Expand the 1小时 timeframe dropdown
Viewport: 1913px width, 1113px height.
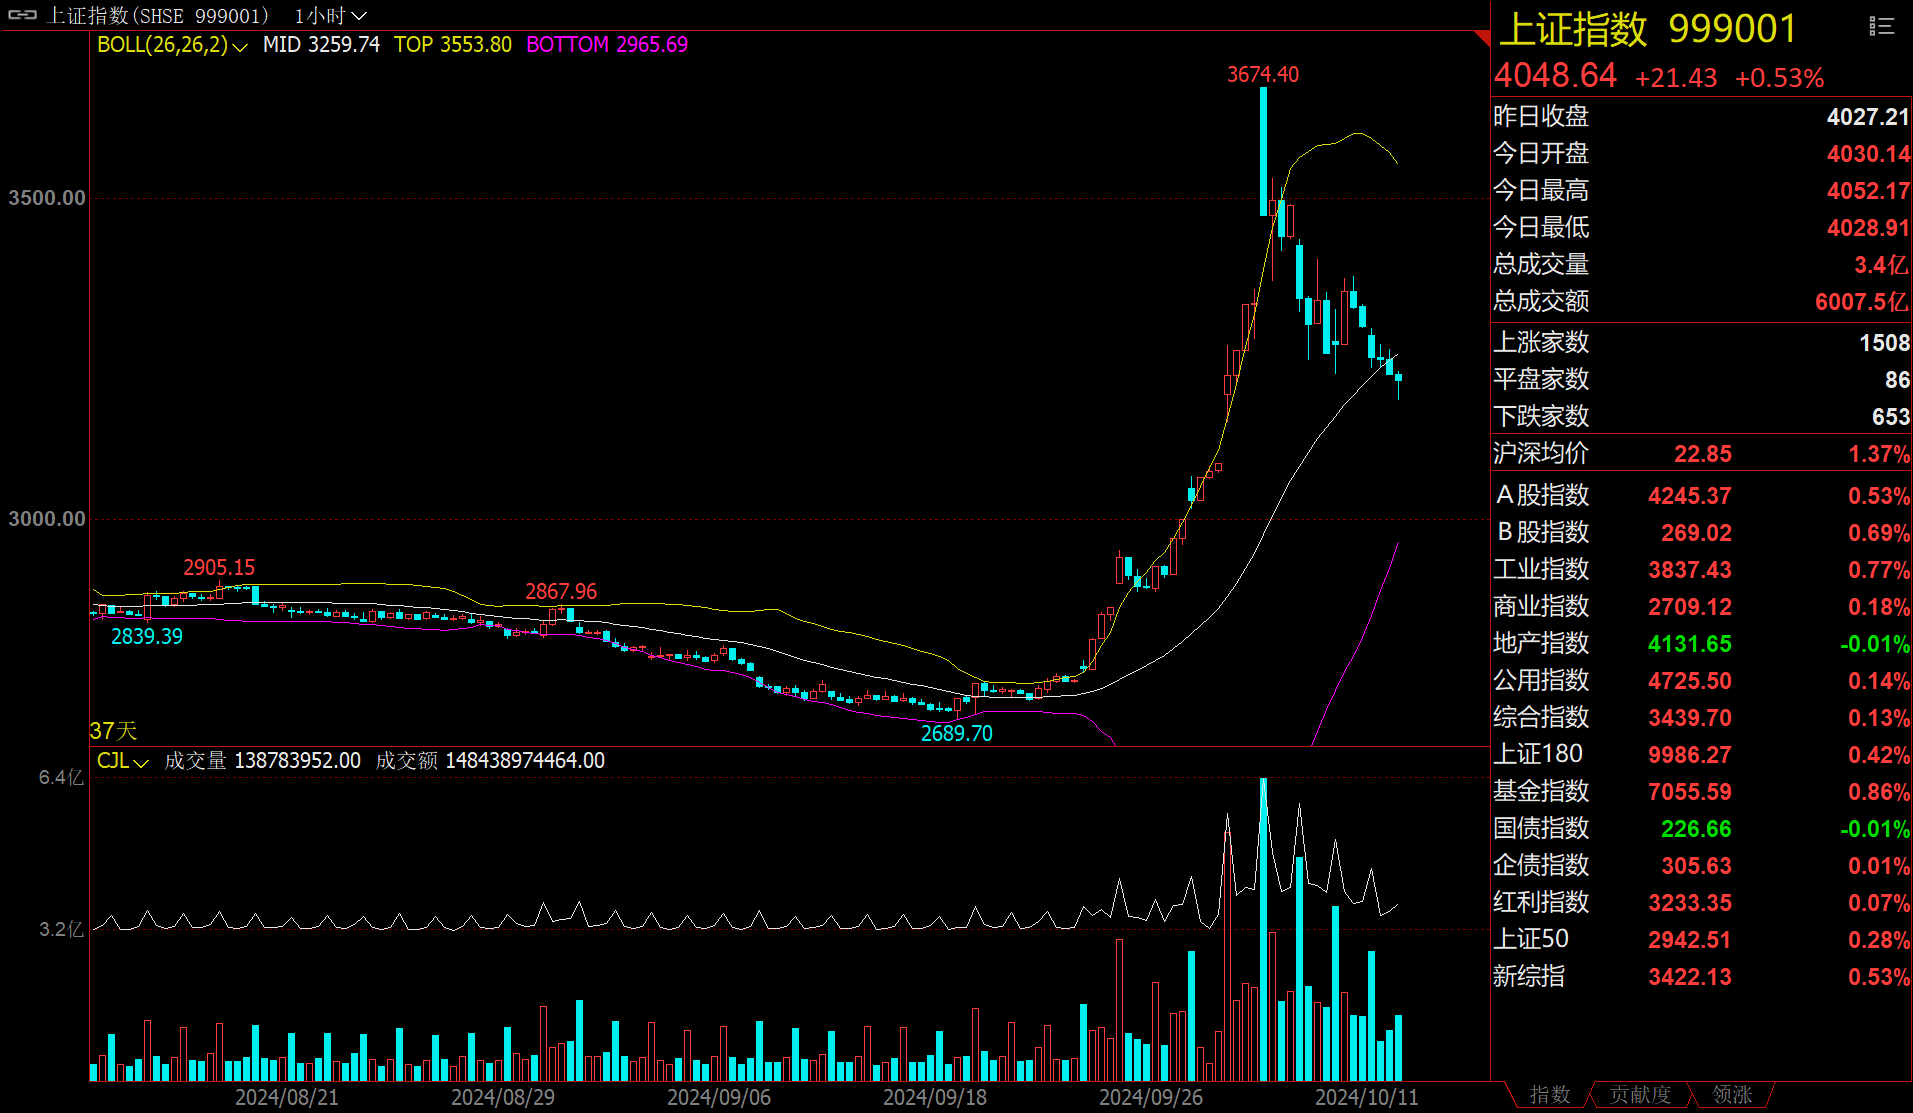click(x=331, y=16)
